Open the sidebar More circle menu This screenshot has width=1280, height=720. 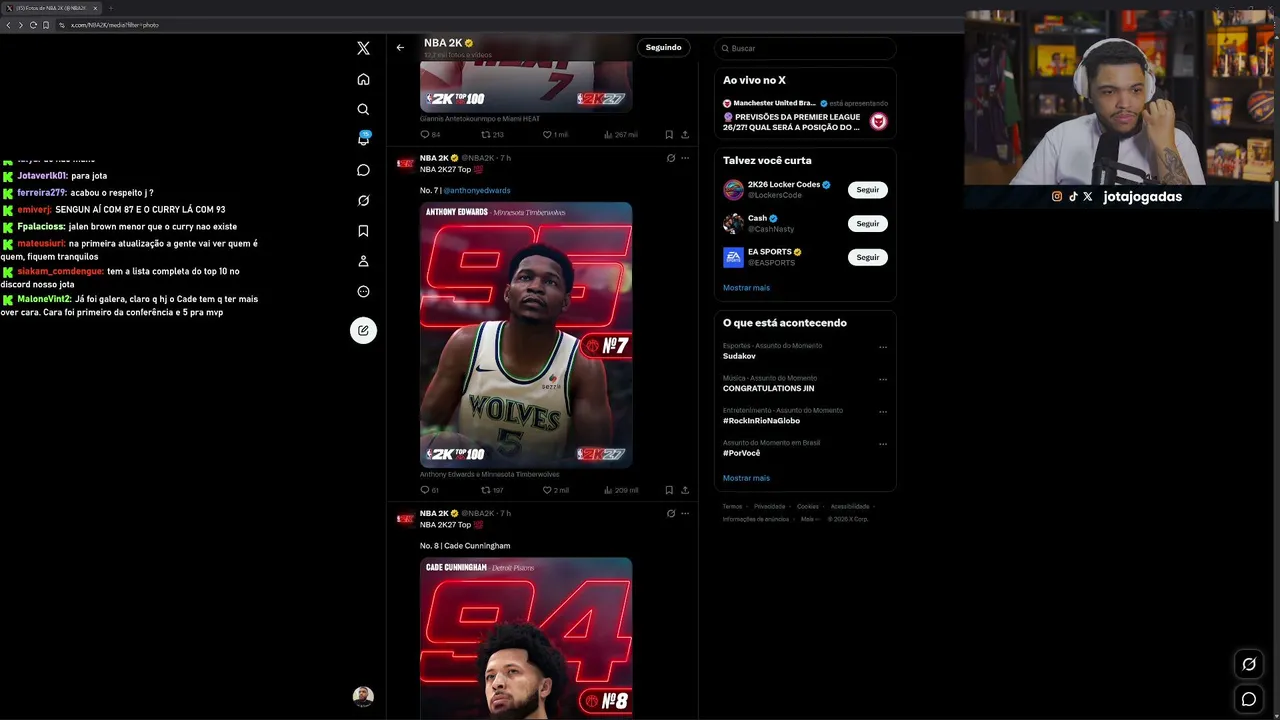(x=363, y=291)
